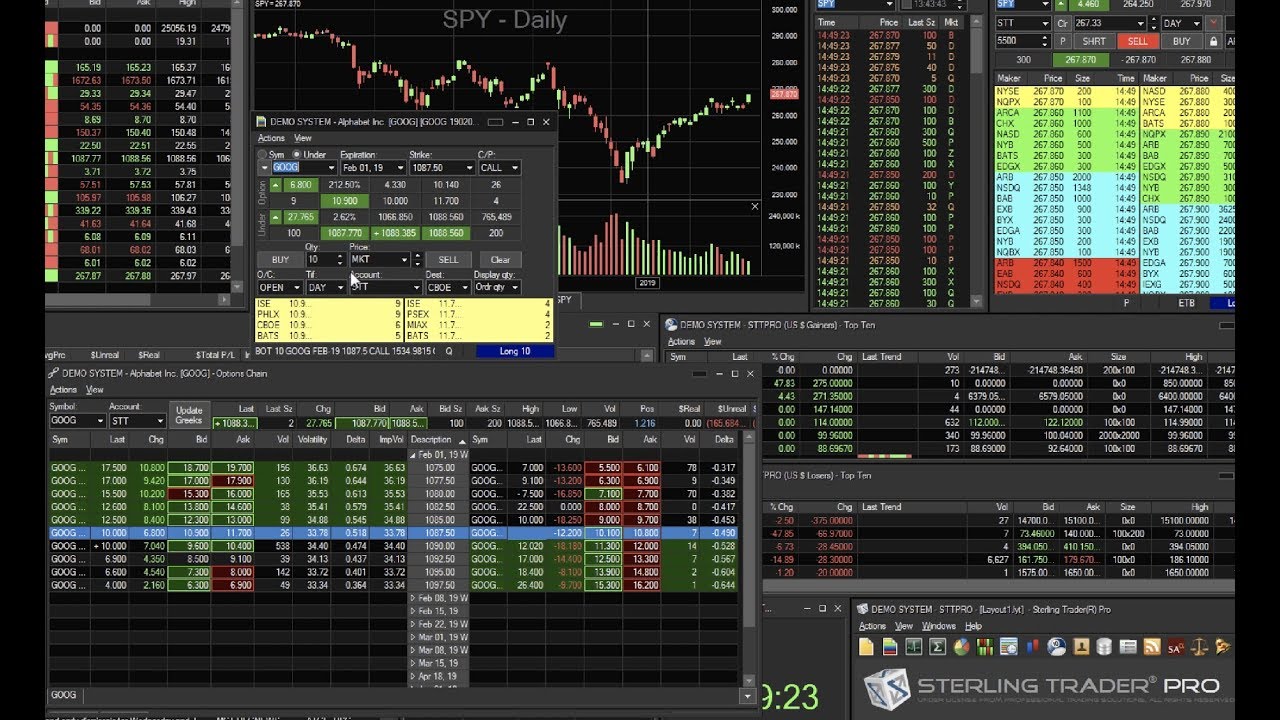Open Actions menu in the Options Chain window
Viewport: 1280px width, 720px height.
coord(63,390)
